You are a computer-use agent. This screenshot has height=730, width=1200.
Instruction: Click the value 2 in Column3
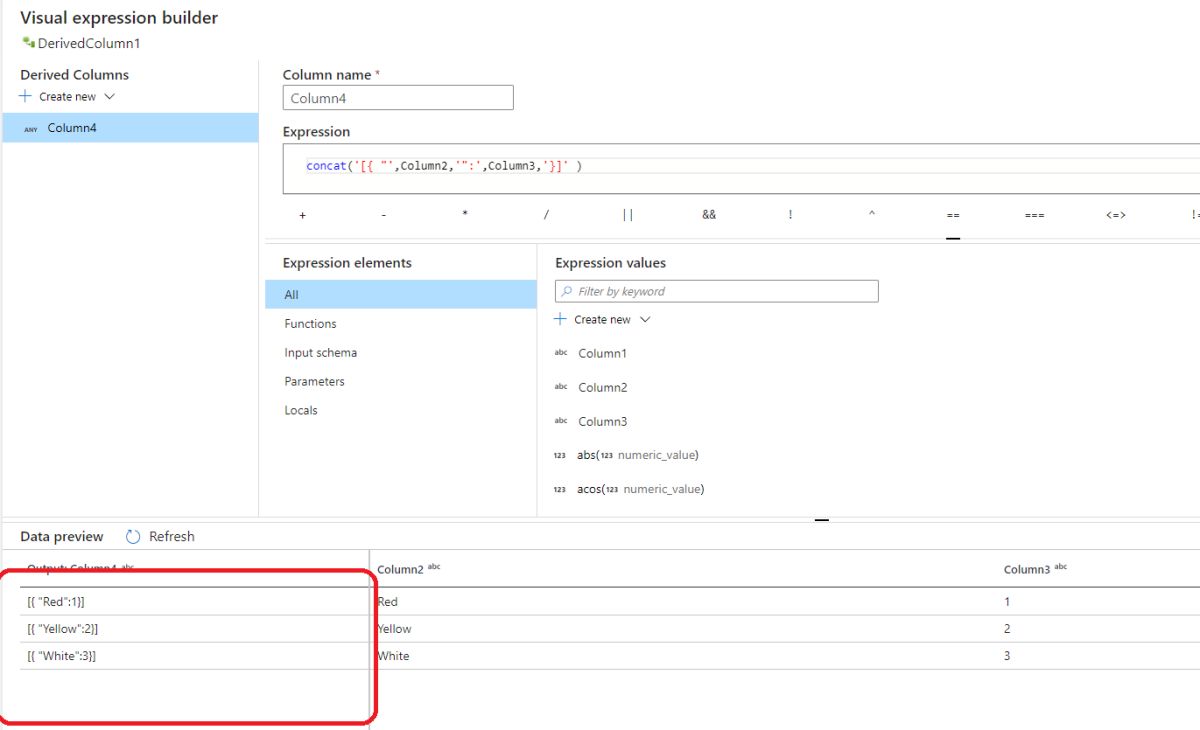click(x=1007, y=629)
